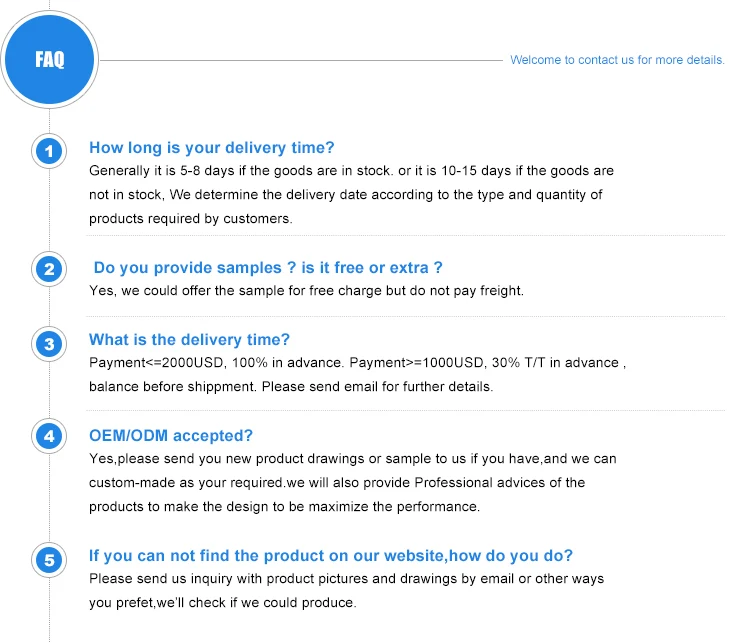Viewport: 750px width, 643px height.
Task: Click the custom-made product drawings answer
Action: (x=353, y=459)
